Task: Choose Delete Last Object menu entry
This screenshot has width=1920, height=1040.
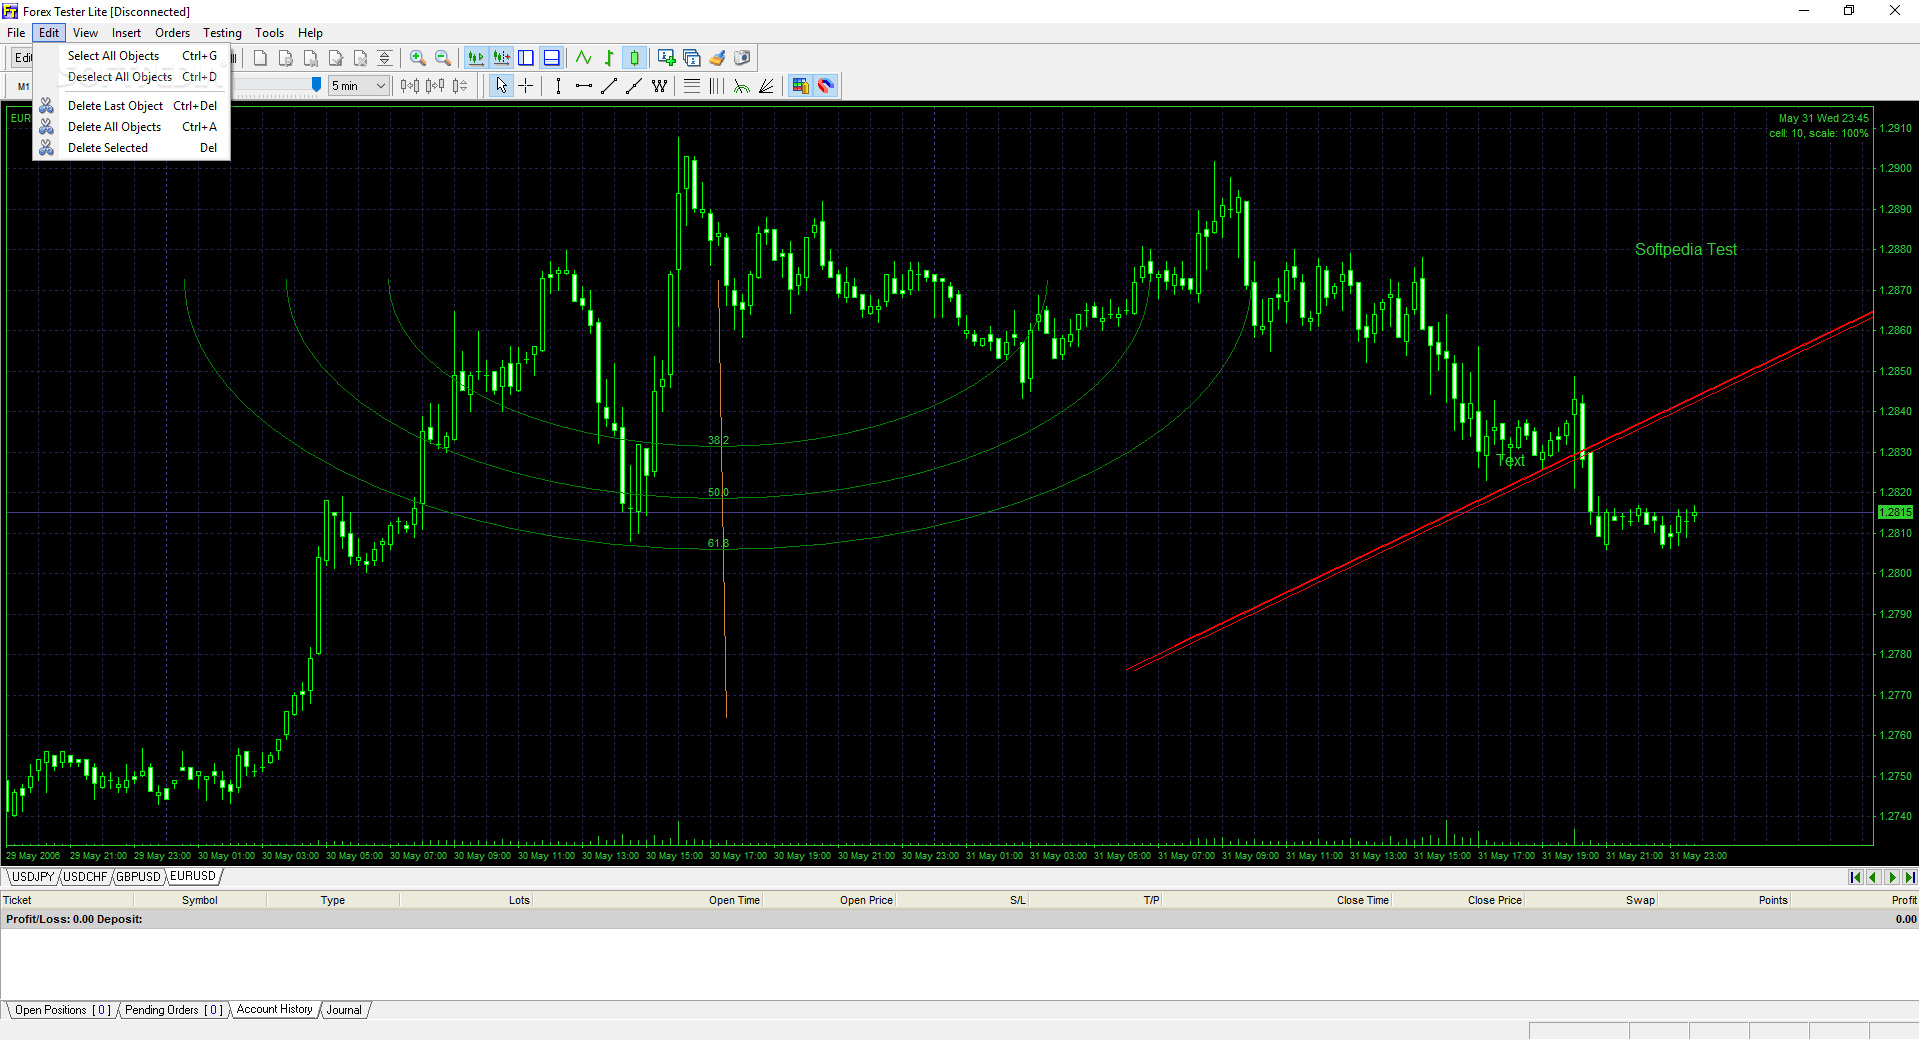Action: 132,106
